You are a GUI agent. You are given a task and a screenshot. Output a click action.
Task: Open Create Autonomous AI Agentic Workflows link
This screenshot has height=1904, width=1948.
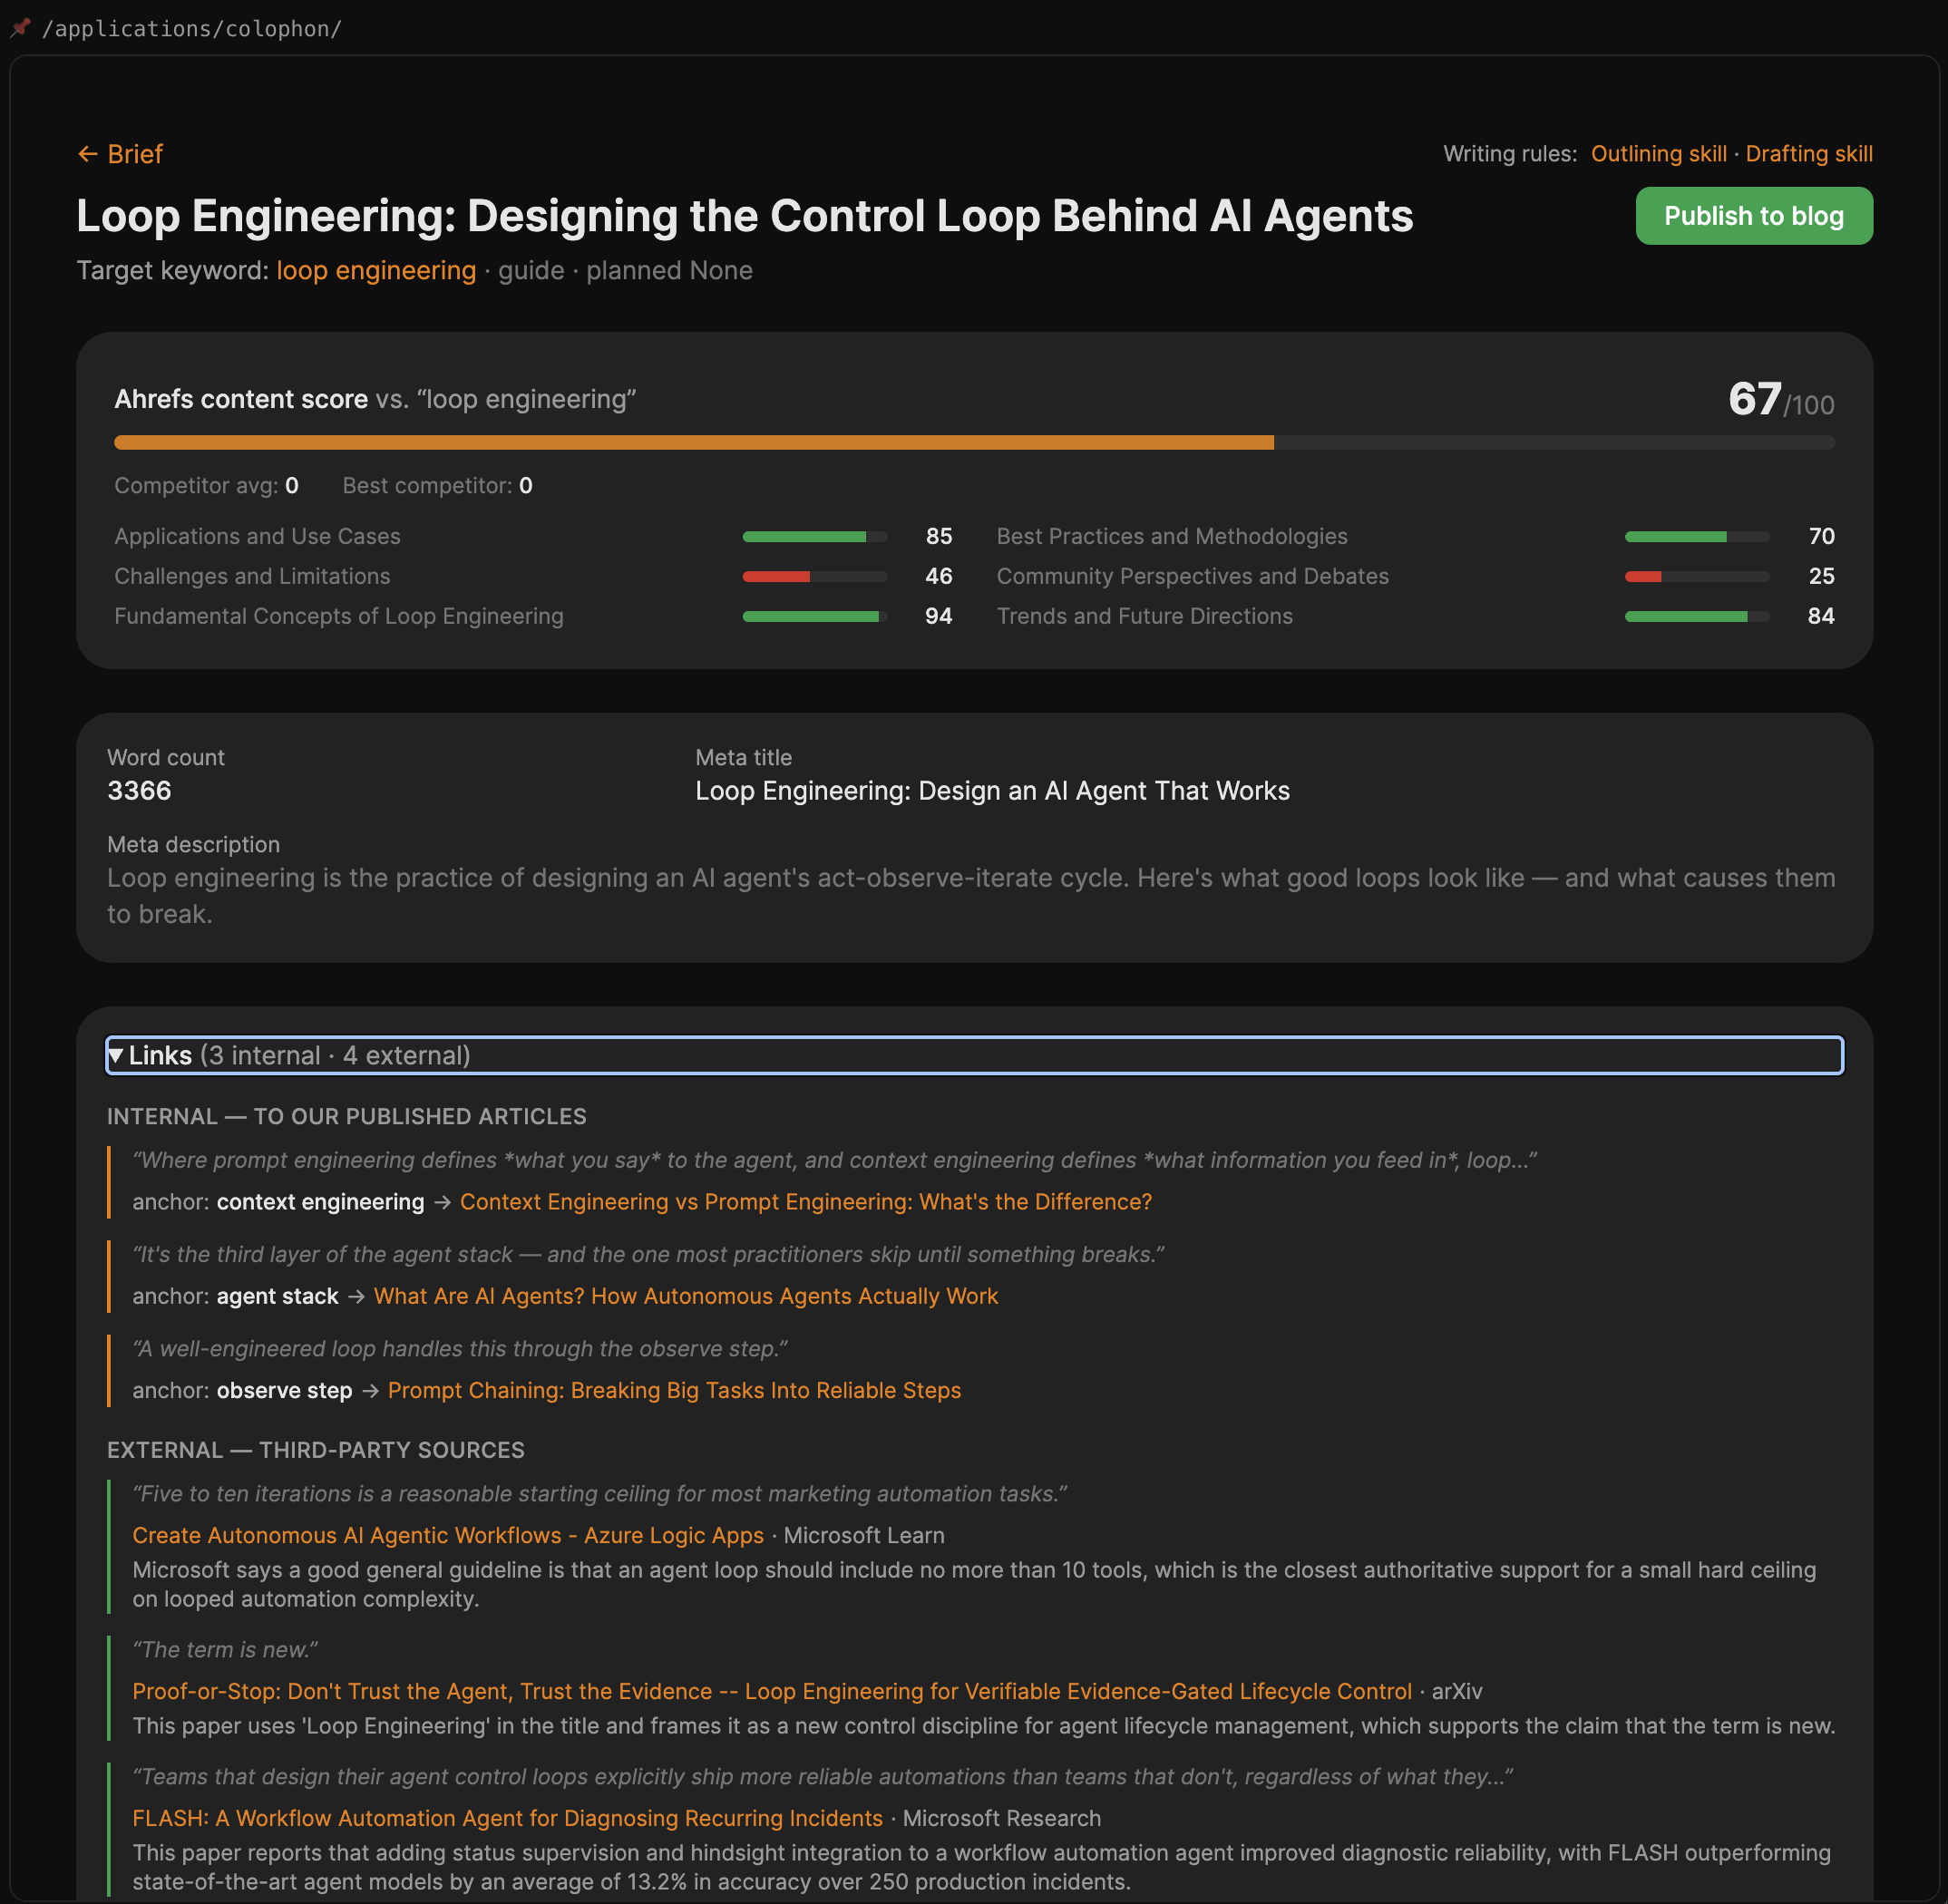point(448,1535)
